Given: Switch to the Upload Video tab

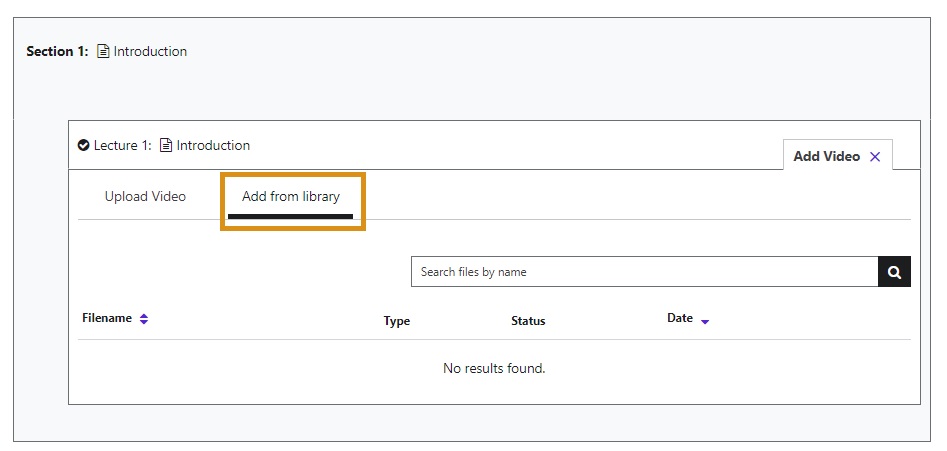Looking at the screenshot, I should pos(145,197).
